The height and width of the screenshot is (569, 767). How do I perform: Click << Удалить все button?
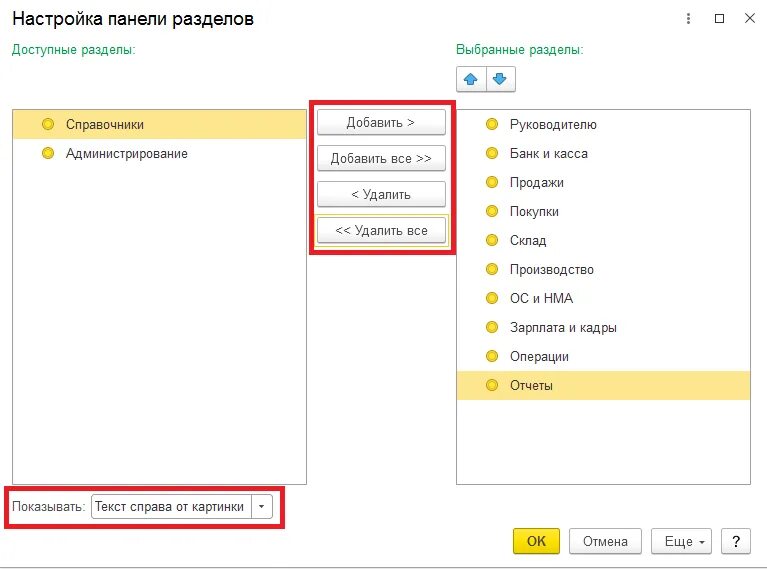pyautogui.click(x=381, y=230)
